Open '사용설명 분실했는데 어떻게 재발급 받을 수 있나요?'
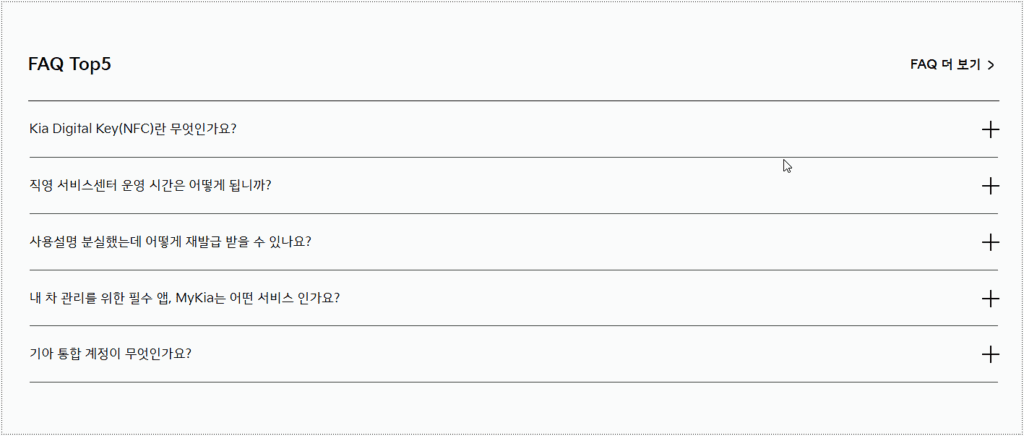Image resolution: width=1024 pixels, height=436 pixels. click(170, 241)
